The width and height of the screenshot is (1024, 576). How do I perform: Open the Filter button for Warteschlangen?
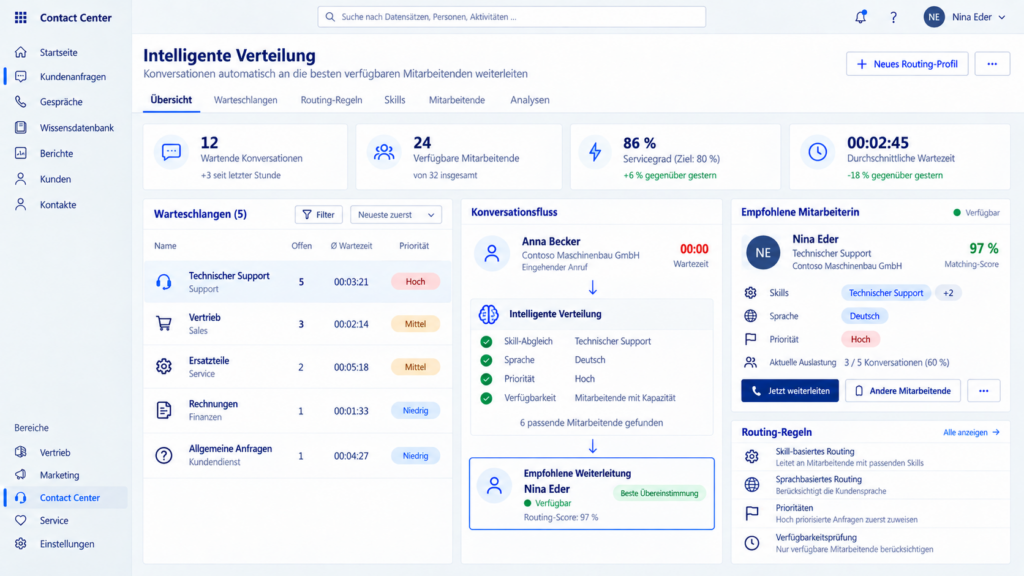(x=319, y=214)
